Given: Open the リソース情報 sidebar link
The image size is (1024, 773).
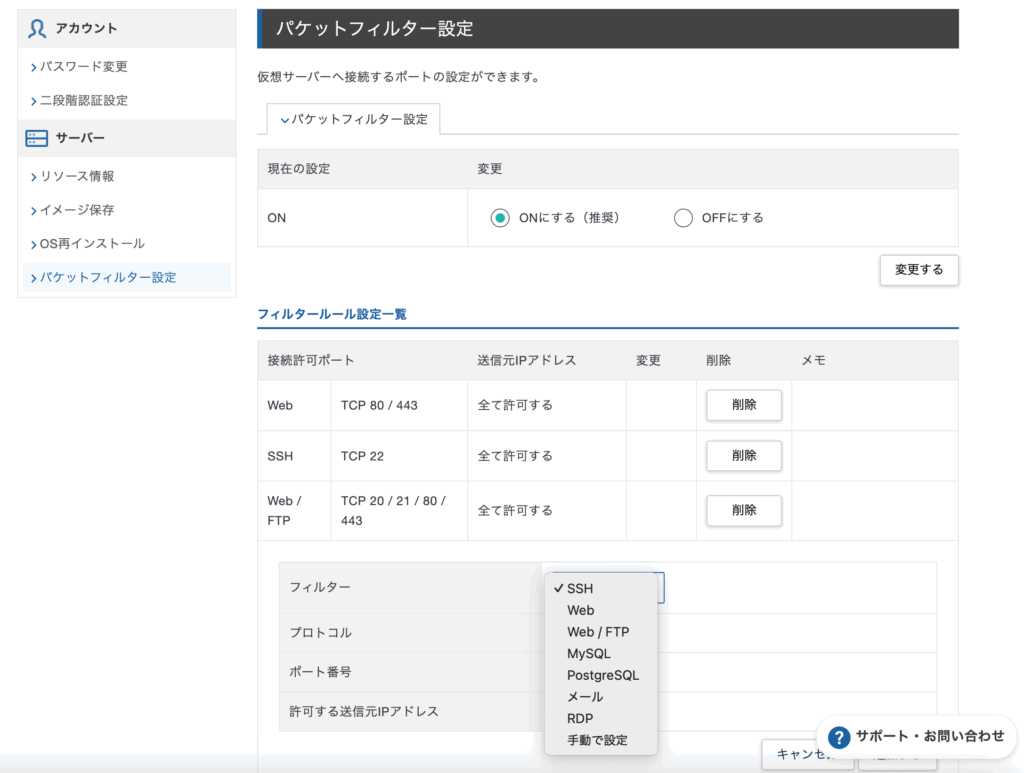Looking at the screenshot, I should click(77, 176).
